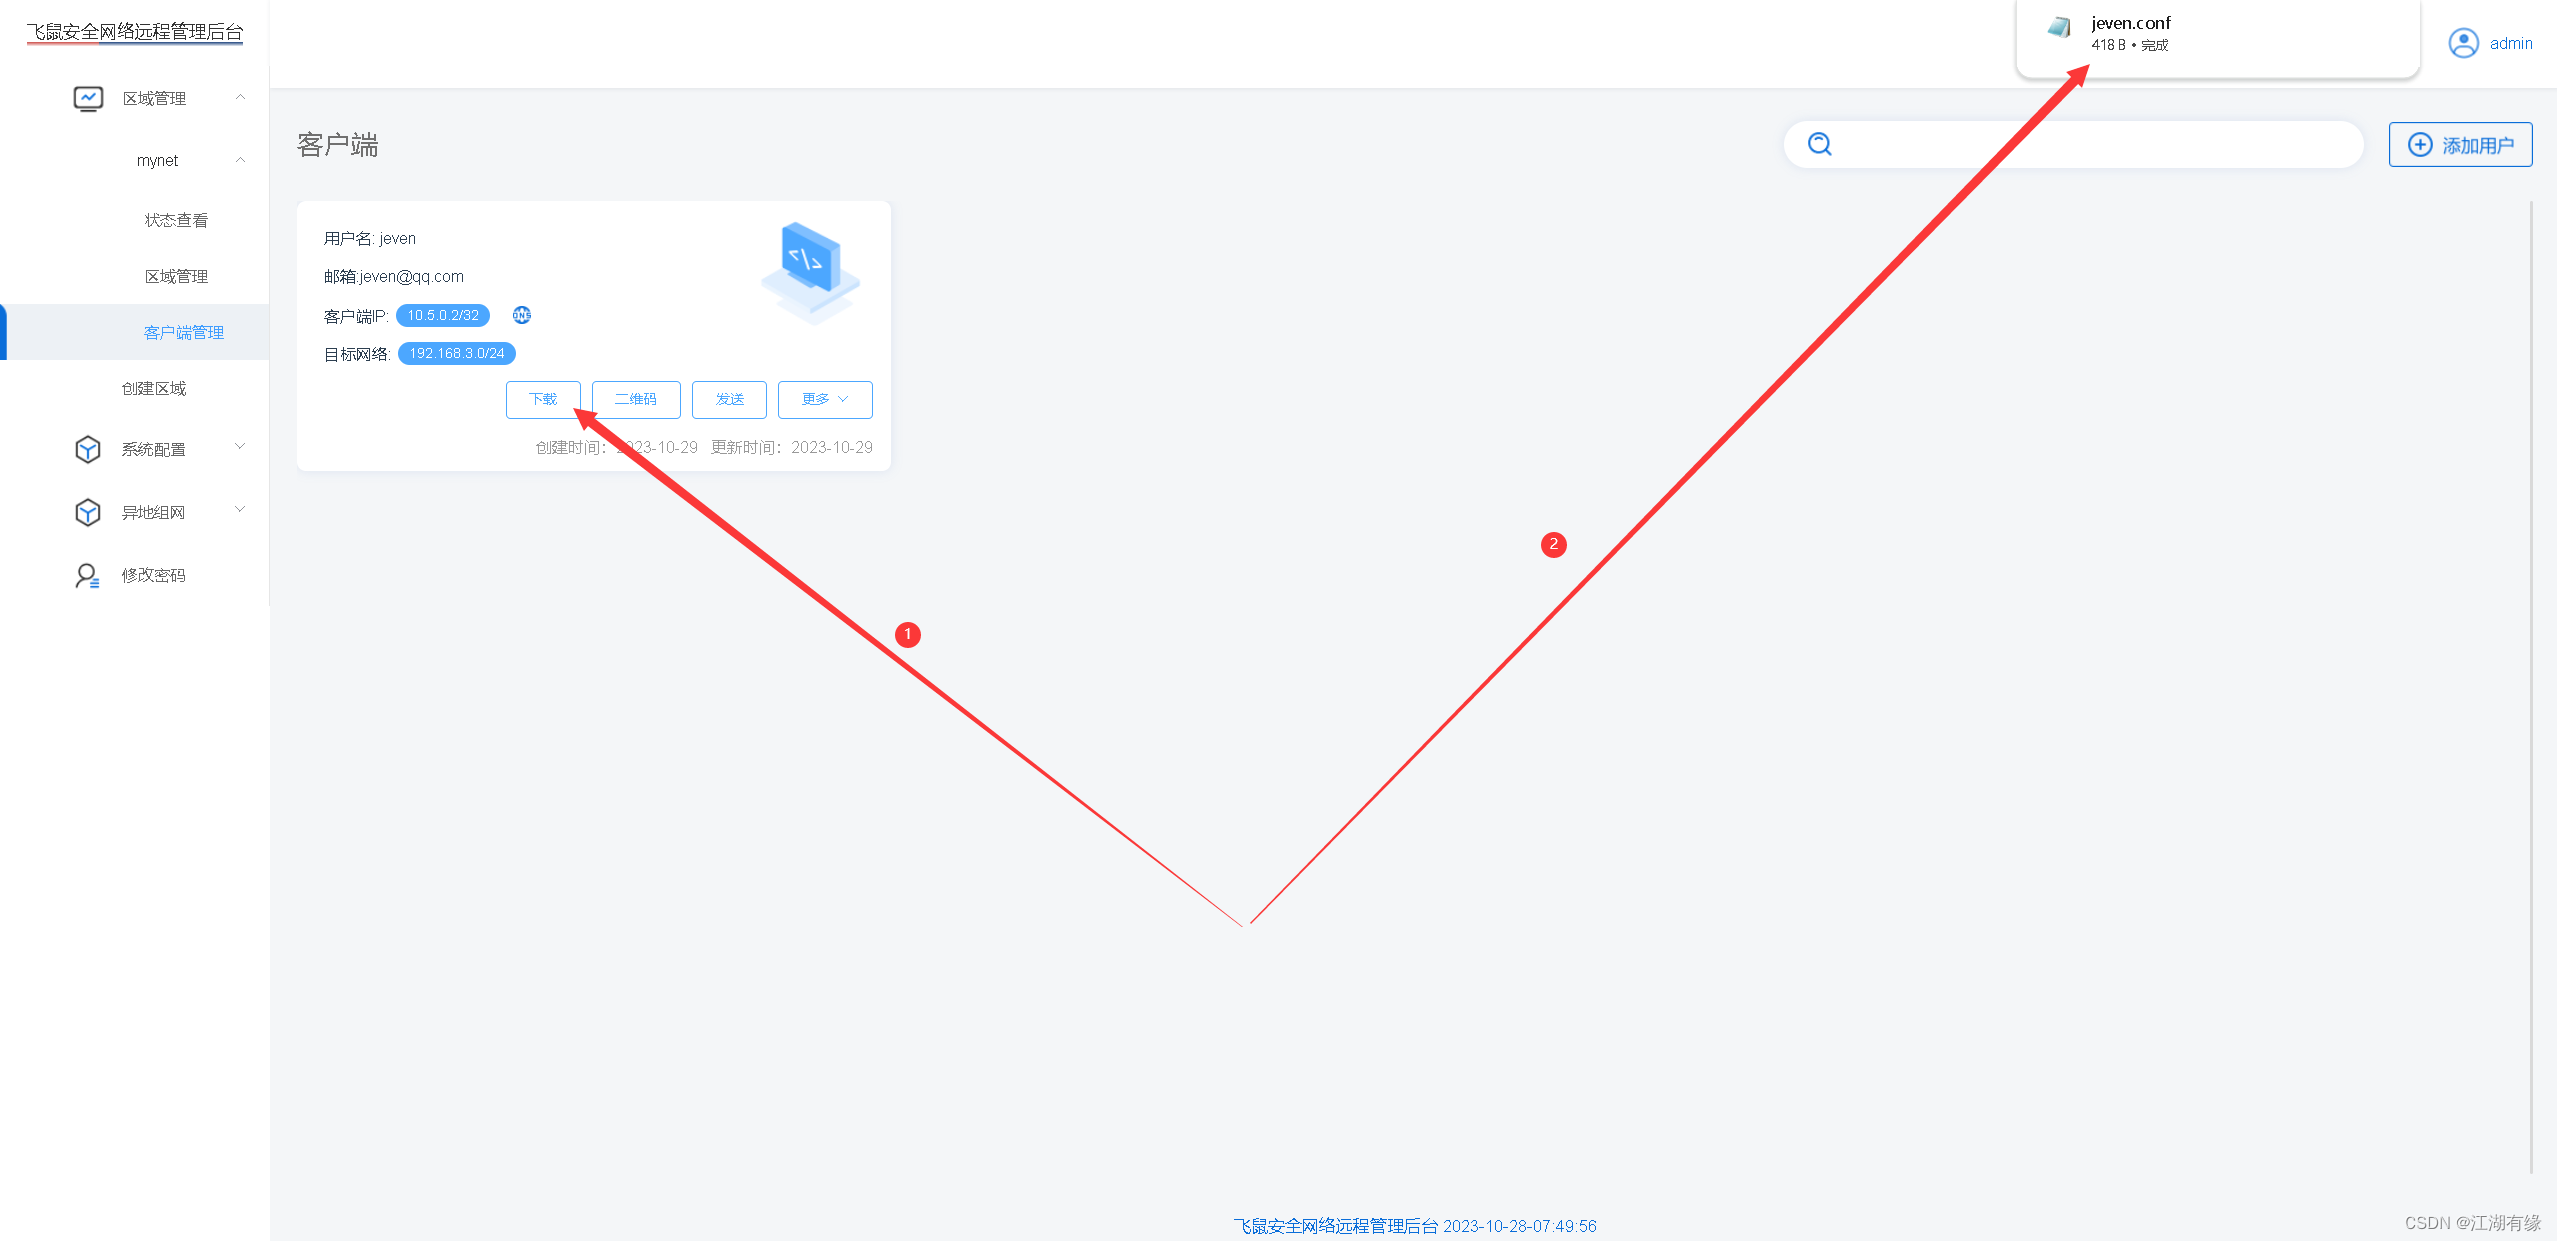
Task: Click the jeven.conf downloaded file icon
Action: (2059, 28)
